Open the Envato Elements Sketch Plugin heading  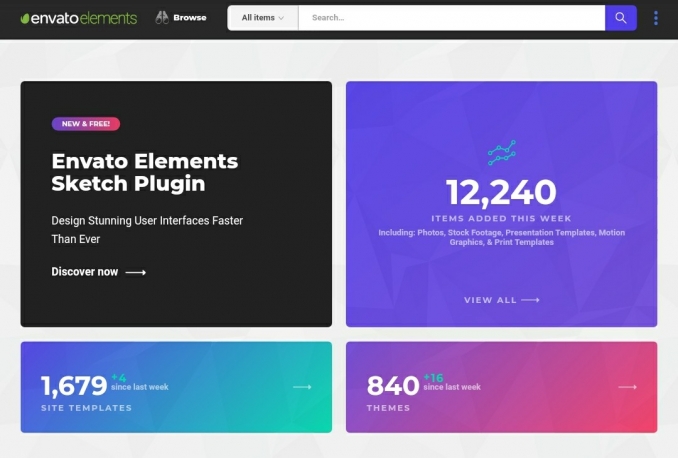(x=144, y=172)
